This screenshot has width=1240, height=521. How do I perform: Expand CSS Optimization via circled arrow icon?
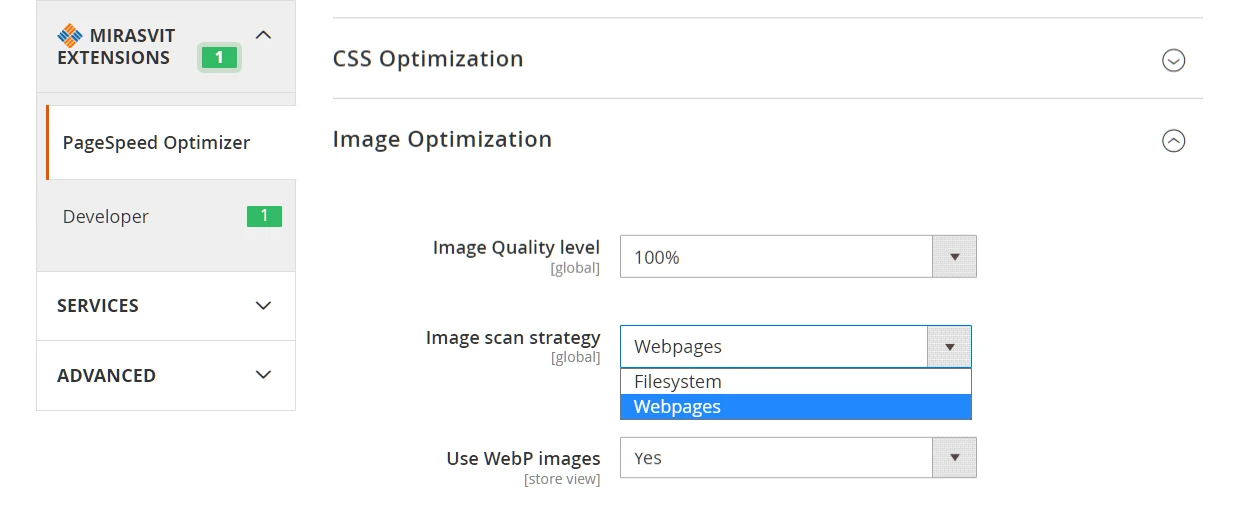tap(1173, 60)
